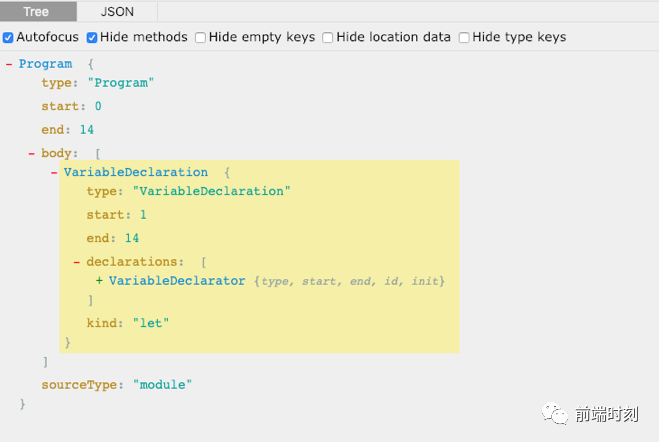
Task: Click the declarations key label
Action: (x=134, y=262)
